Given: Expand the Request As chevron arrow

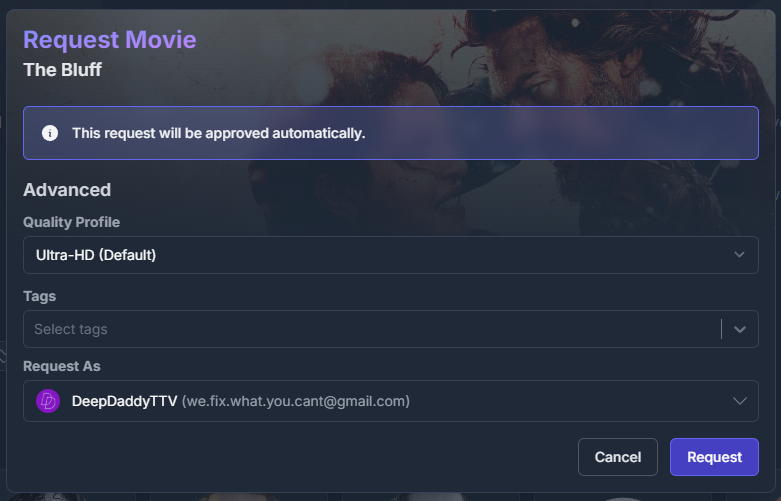Looking at the screenshot, I should point(739,401).
